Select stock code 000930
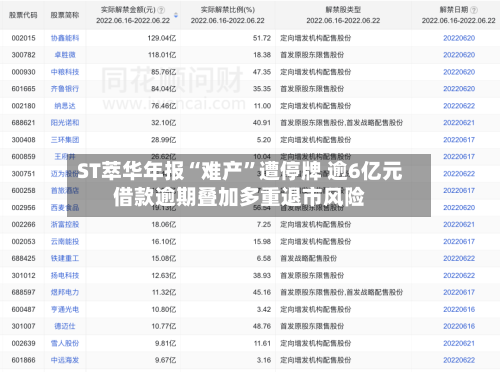 click(23, 72)
